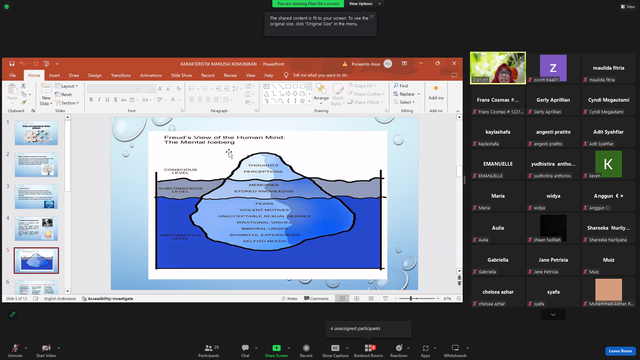Image resolution: width=640 pixels, height=360 pixels.
Task: Dismiss the shared content size notification
Action: click(371, 16)
